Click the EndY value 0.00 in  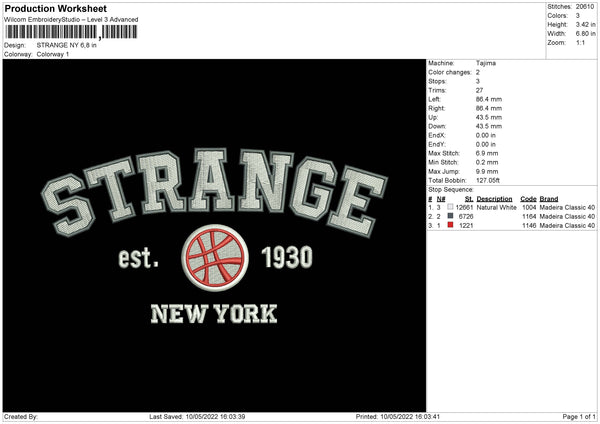(x=486, y=145)
